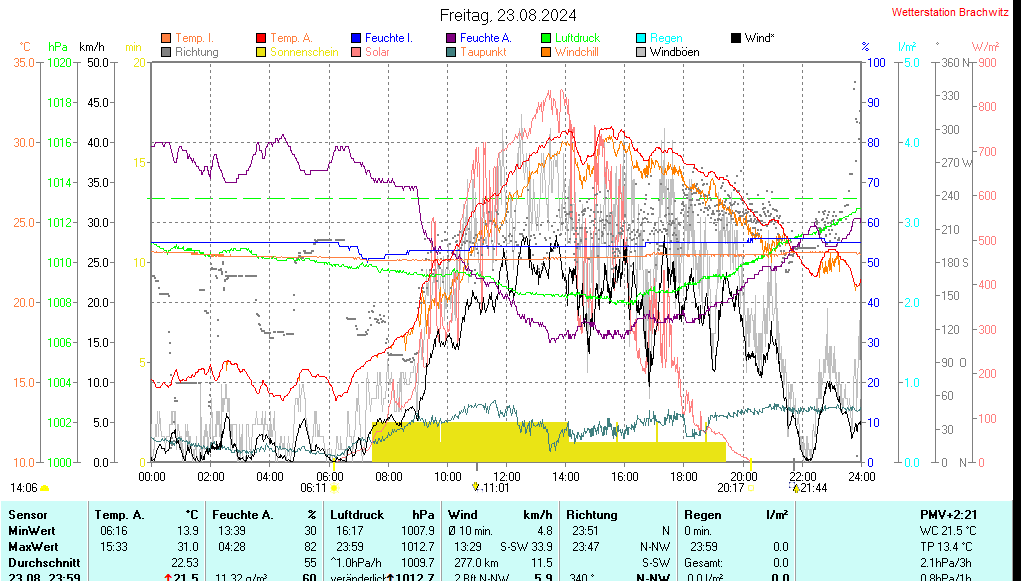Click the green Luftdruck legend square
Viewport: 1021px width, 581px height.
click(546, 38)
